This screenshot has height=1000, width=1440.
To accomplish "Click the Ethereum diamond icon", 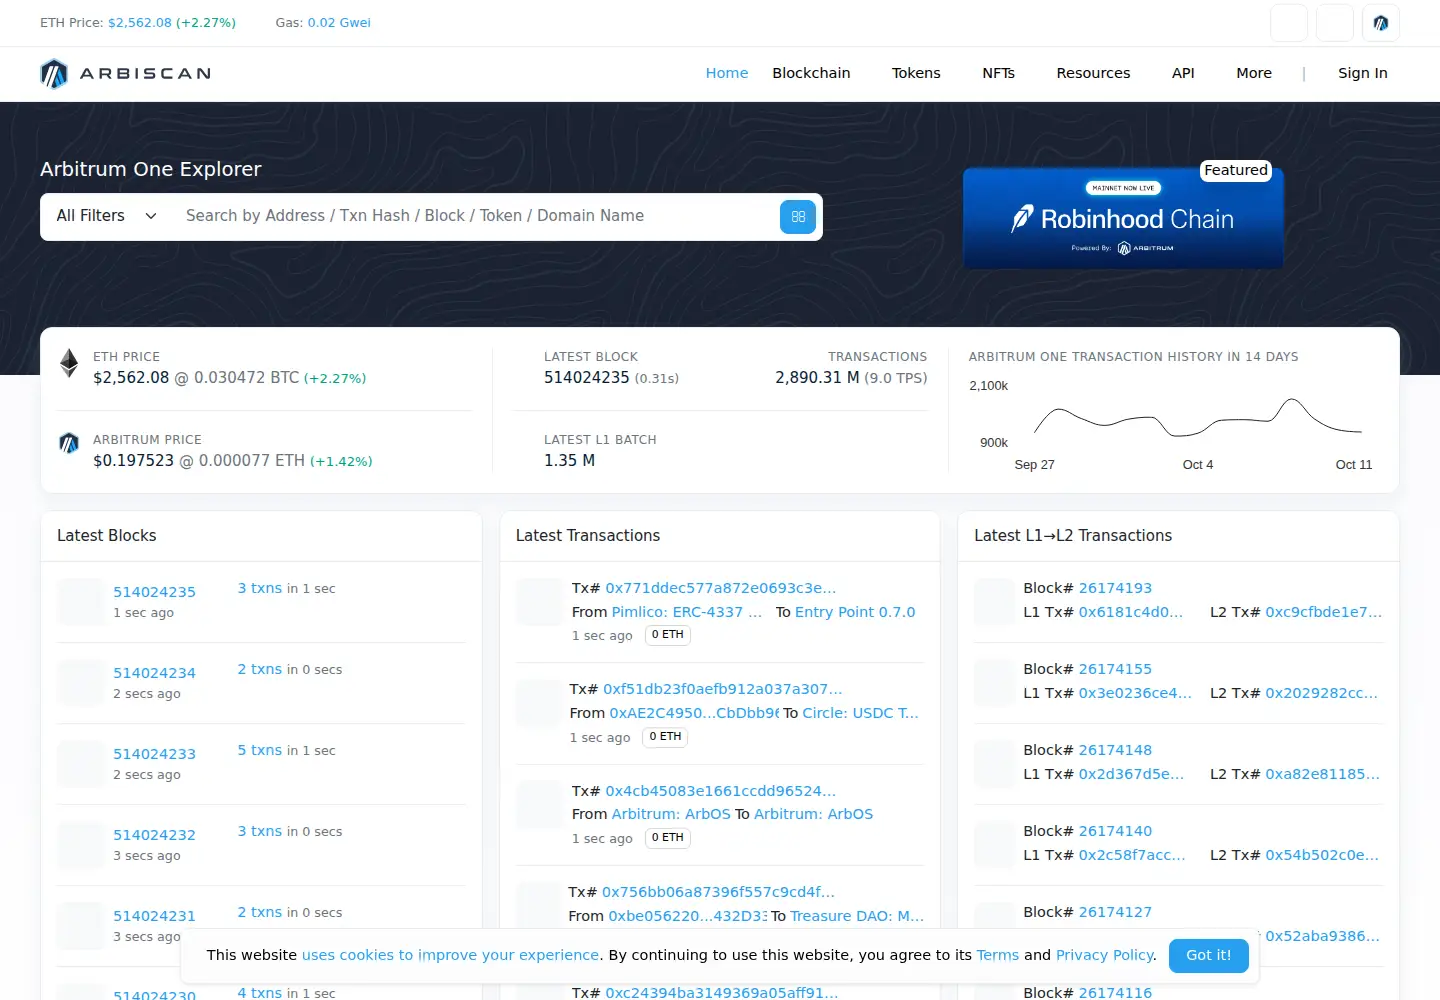I will pyautogui.click(x=69, y=363).
